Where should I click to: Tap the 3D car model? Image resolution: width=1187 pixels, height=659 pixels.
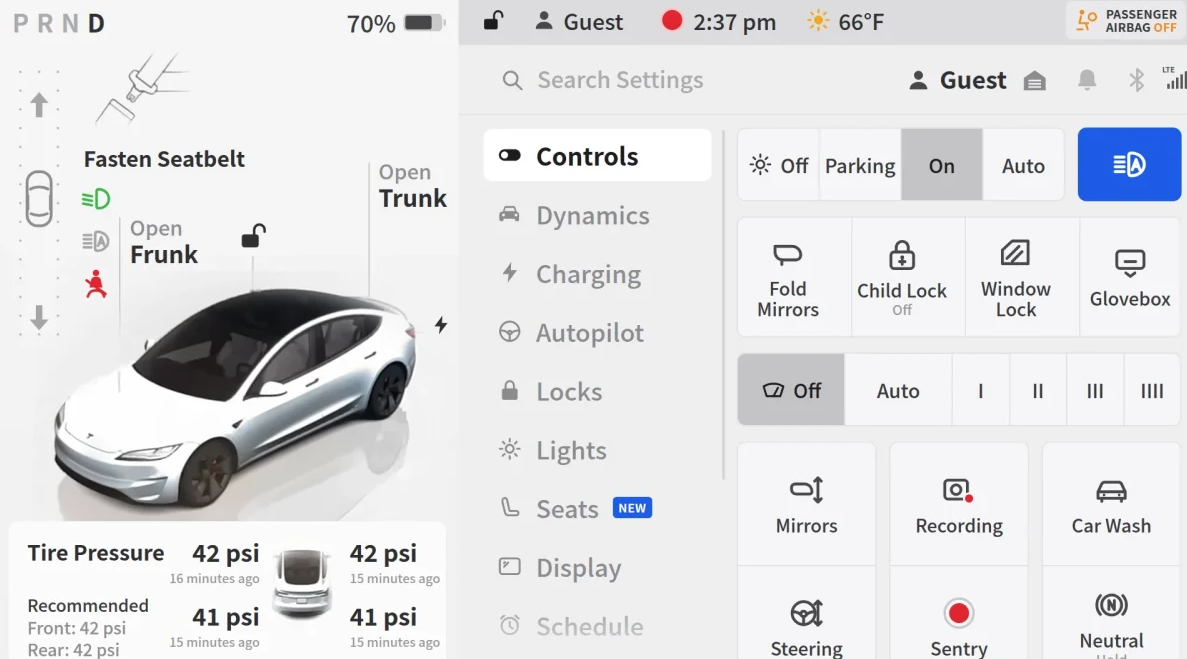[235, 399]
